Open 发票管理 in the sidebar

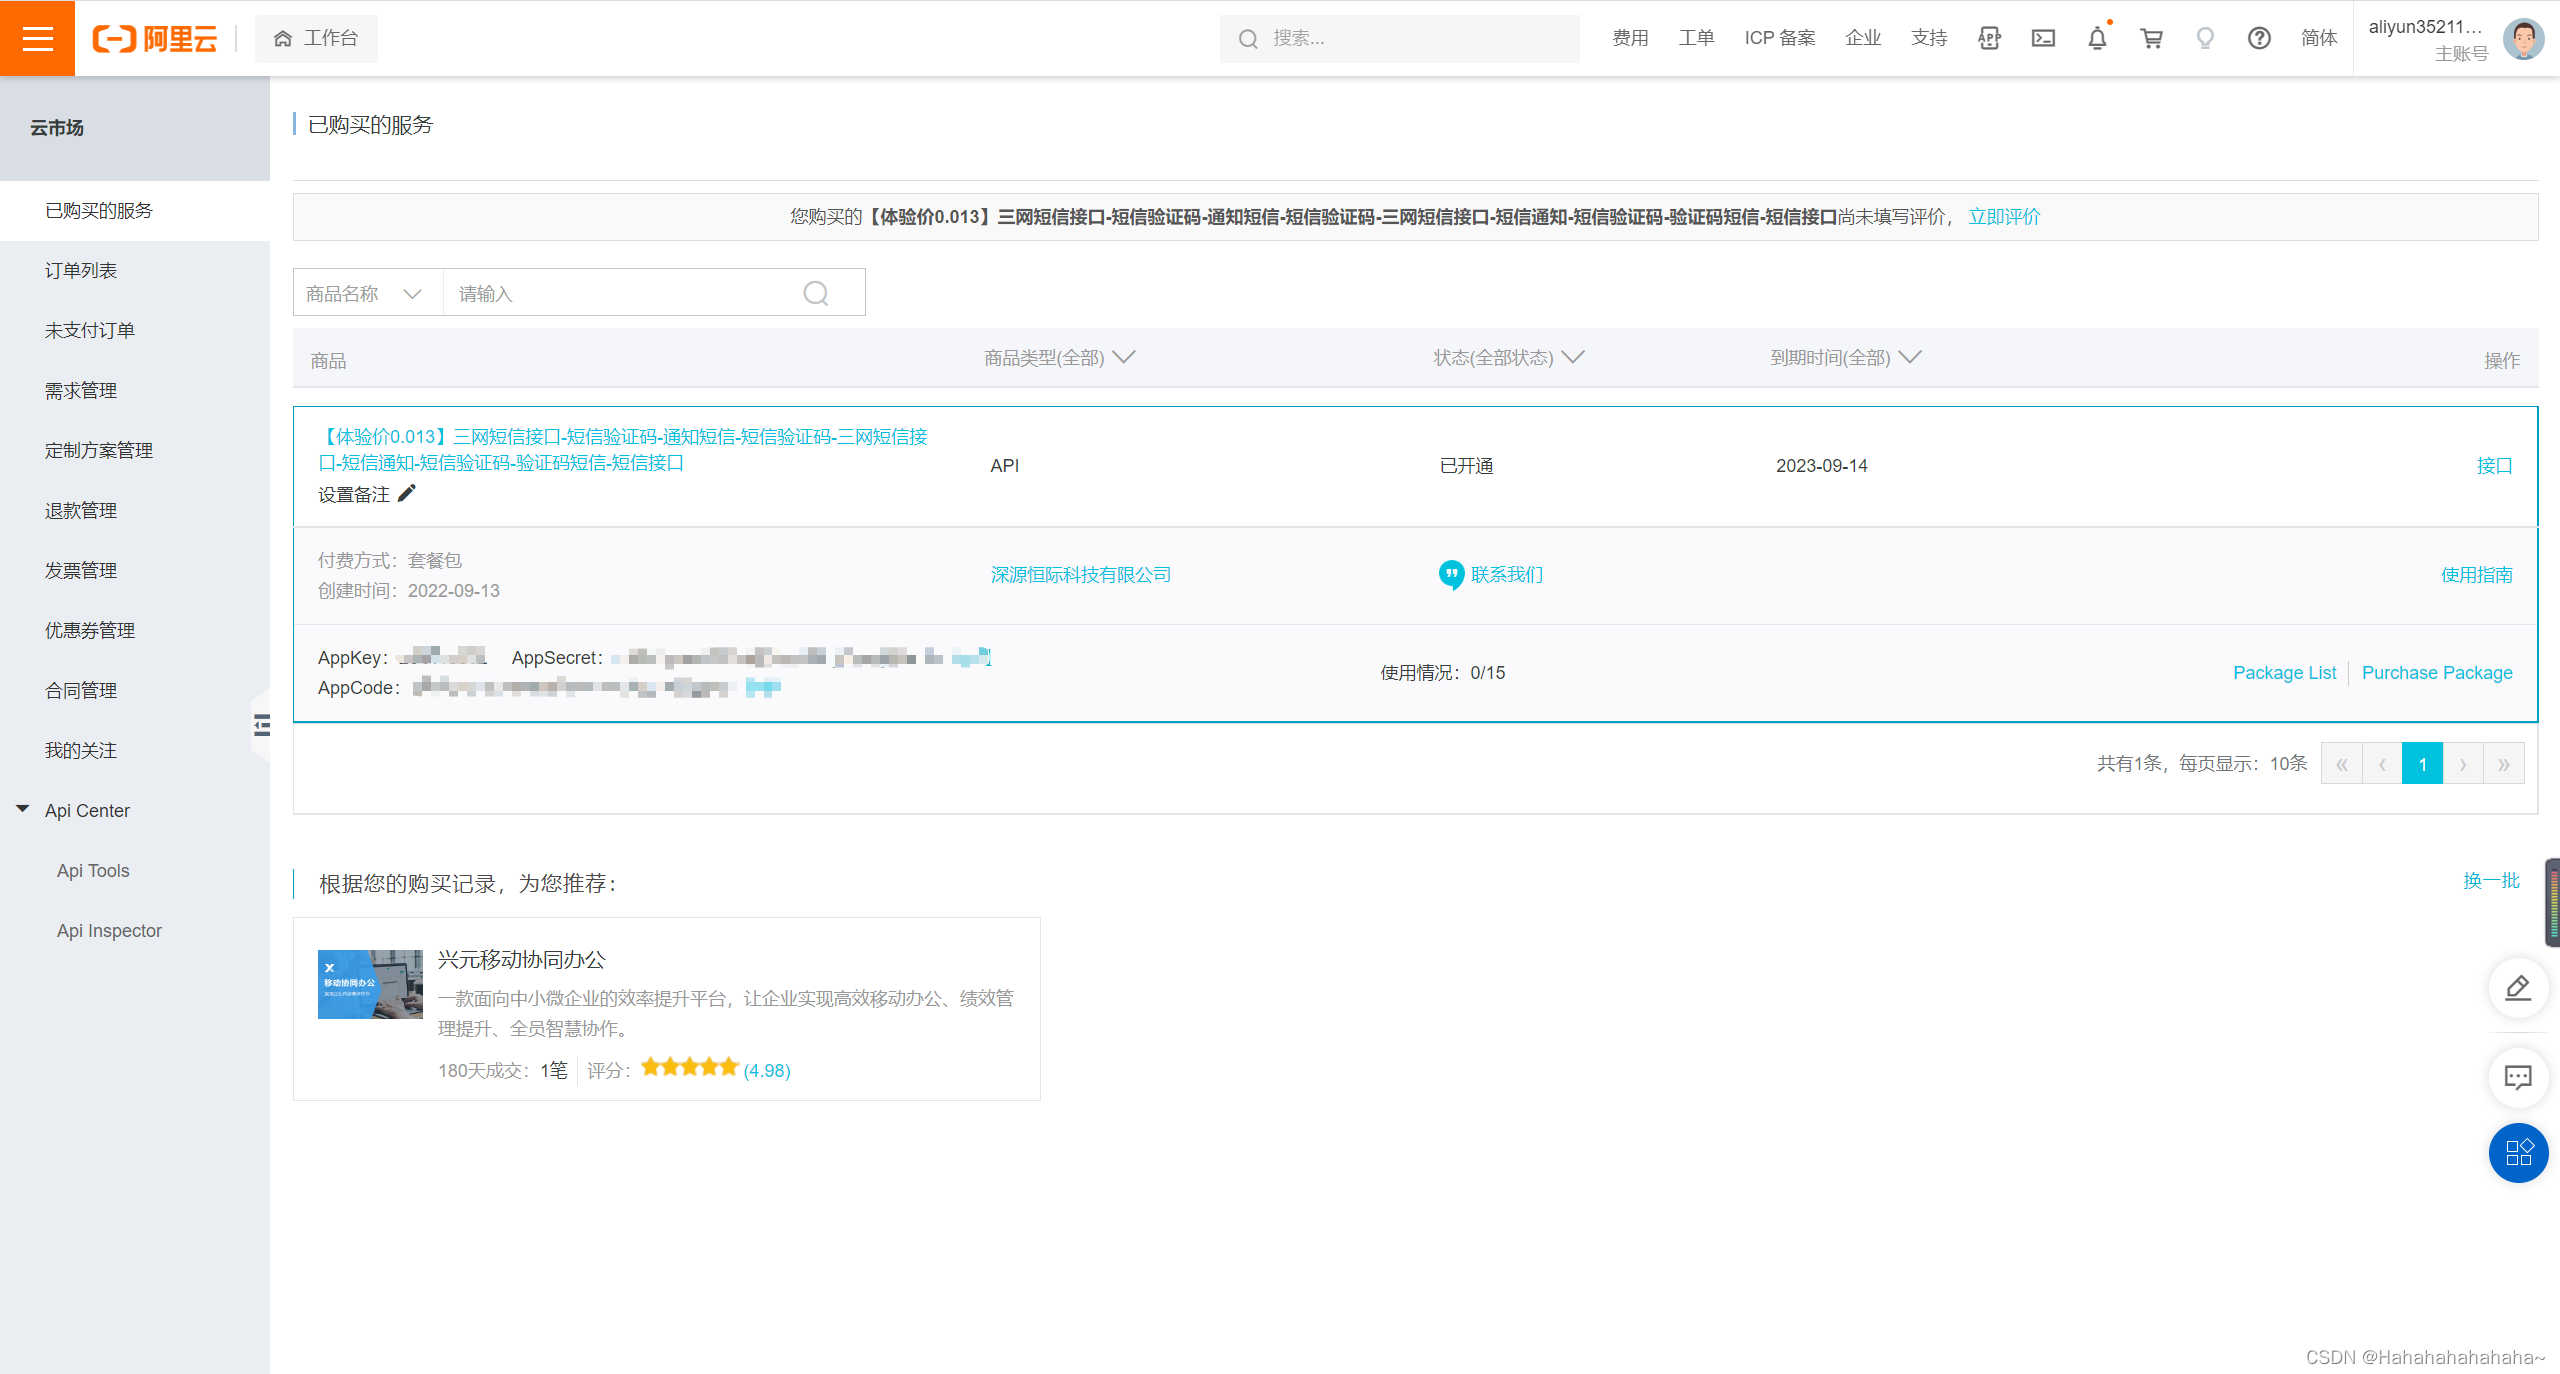click(x=81, y=571)
